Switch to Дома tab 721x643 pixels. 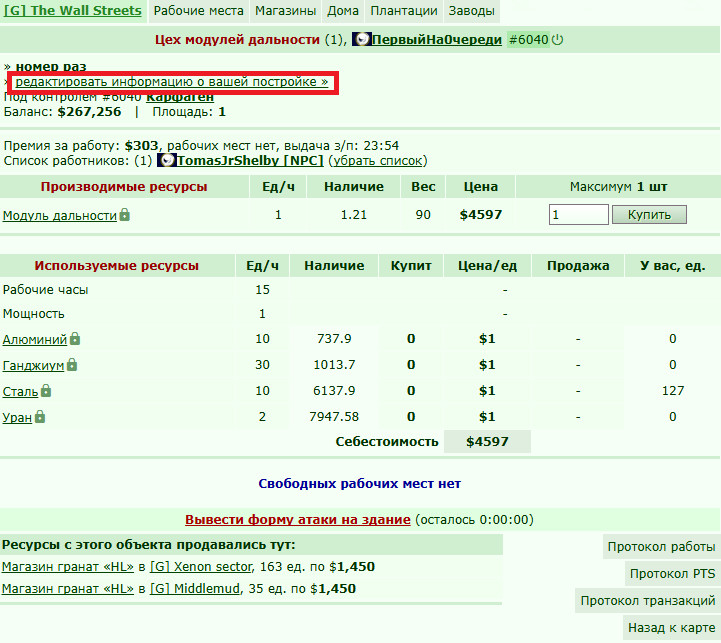tap(343, 11)
